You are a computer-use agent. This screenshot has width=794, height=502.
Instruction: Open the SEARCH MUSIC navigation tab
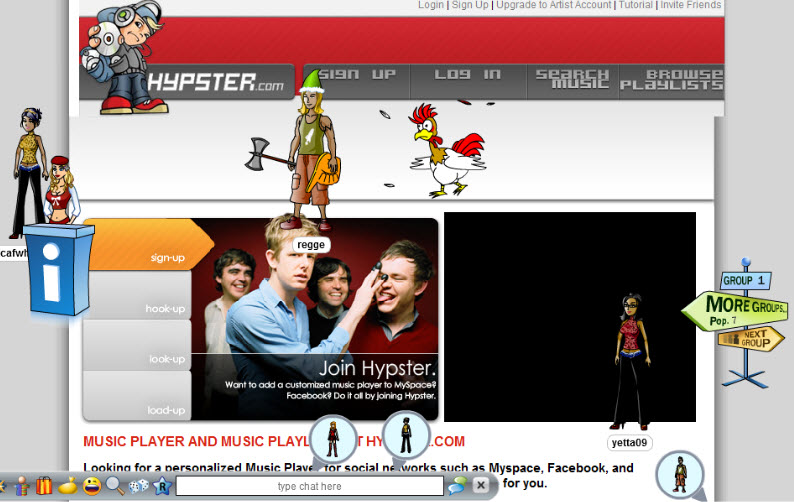(x=573, y=81)
